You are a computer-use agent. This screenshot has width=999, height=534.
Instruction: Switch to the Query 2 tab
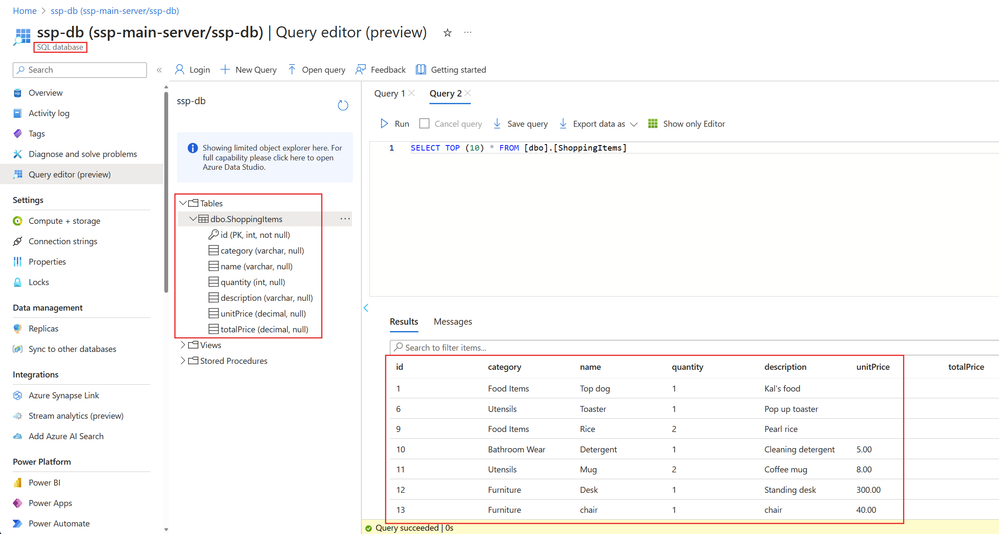click(445, 93)
